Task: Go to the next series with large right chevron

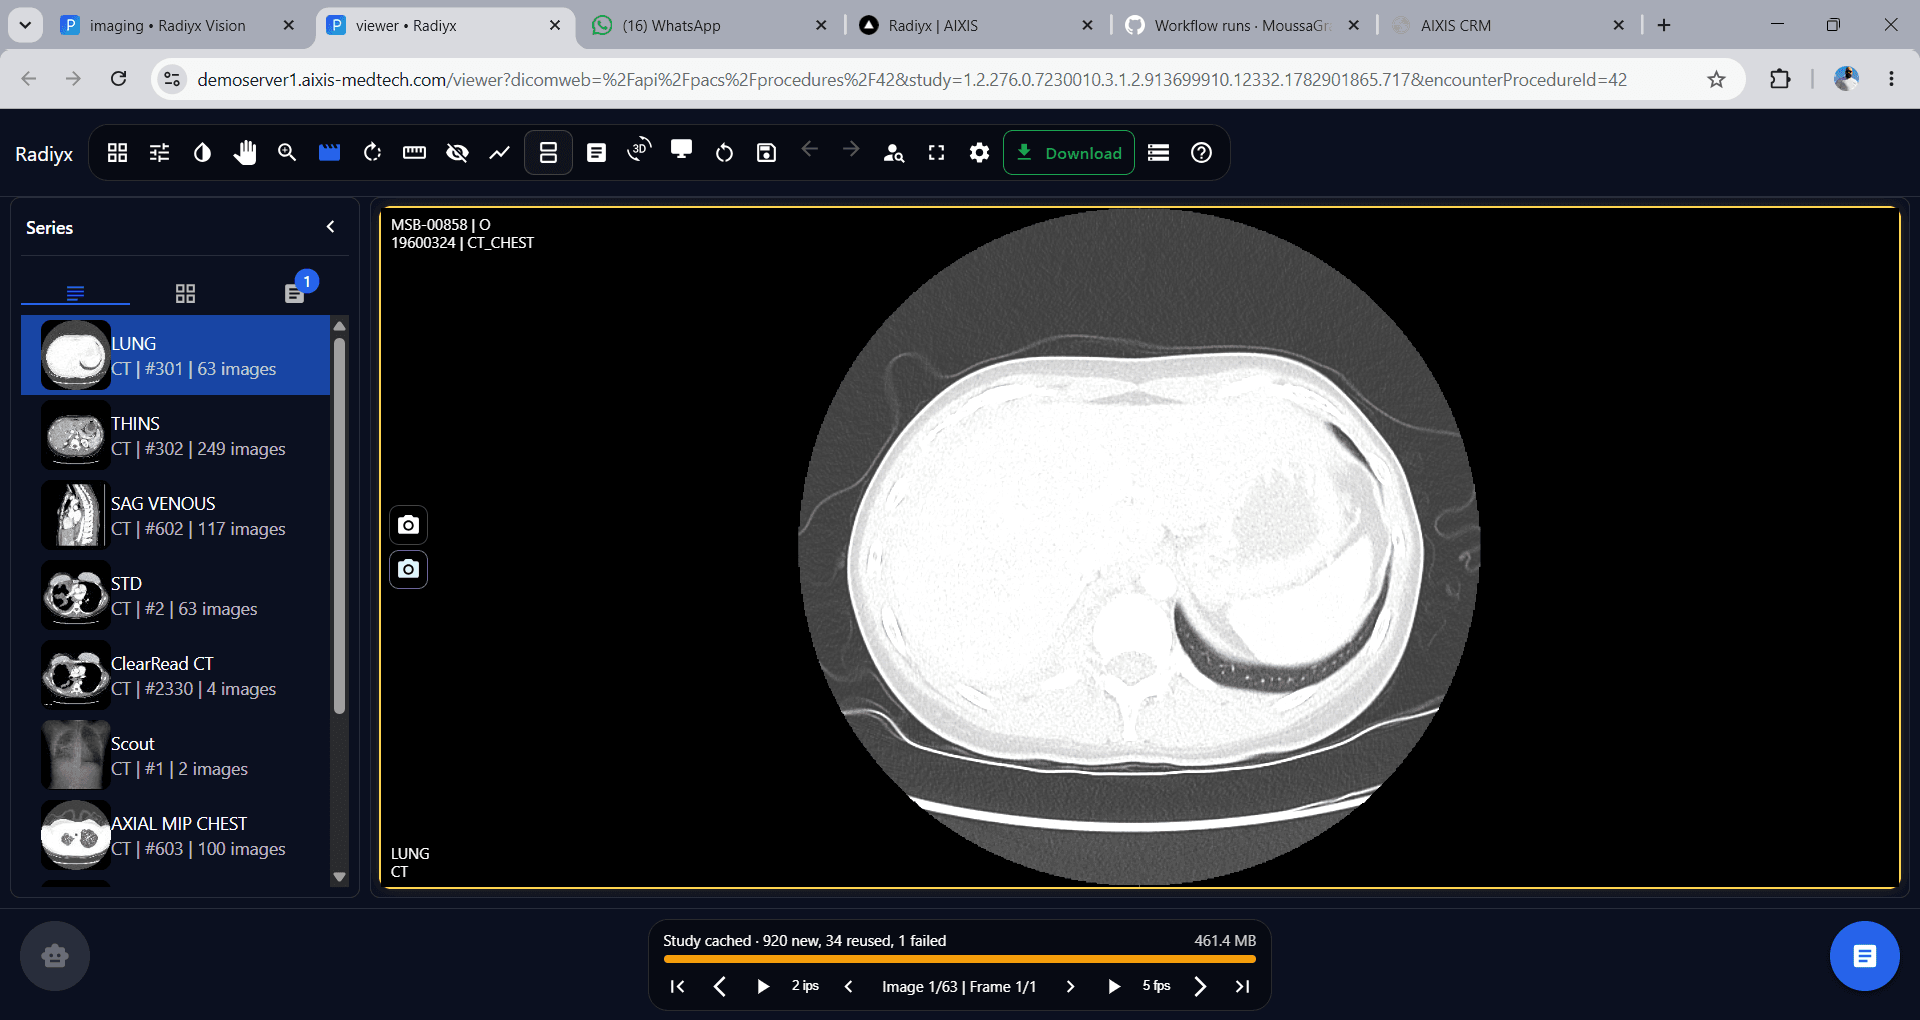Action: (1200, 986)
